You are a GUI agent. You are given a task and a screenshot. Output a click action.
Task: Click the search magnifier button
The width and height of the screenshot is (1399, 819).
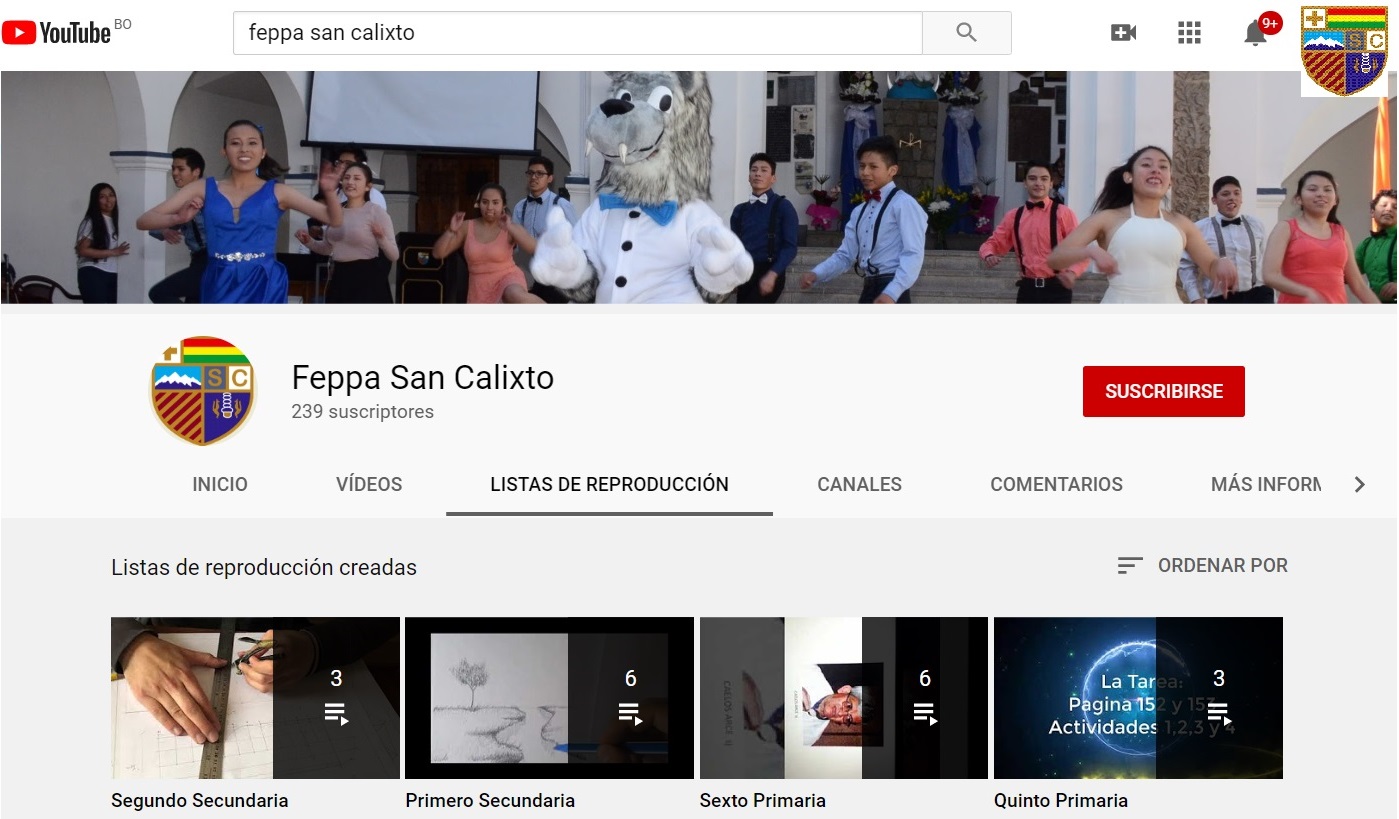[966, 33]
